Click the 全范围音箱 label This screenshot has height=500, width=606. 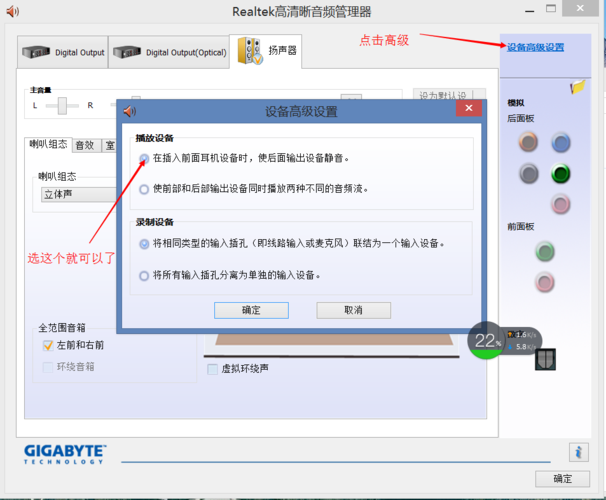coord(62,328)
